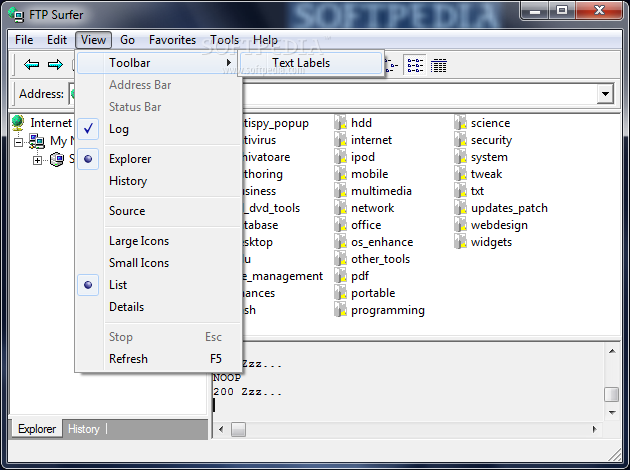Image resolution: width=630 pixels, height=470 pixels.
Task: Choose Large Icons view option
Action: click(159, 241)
